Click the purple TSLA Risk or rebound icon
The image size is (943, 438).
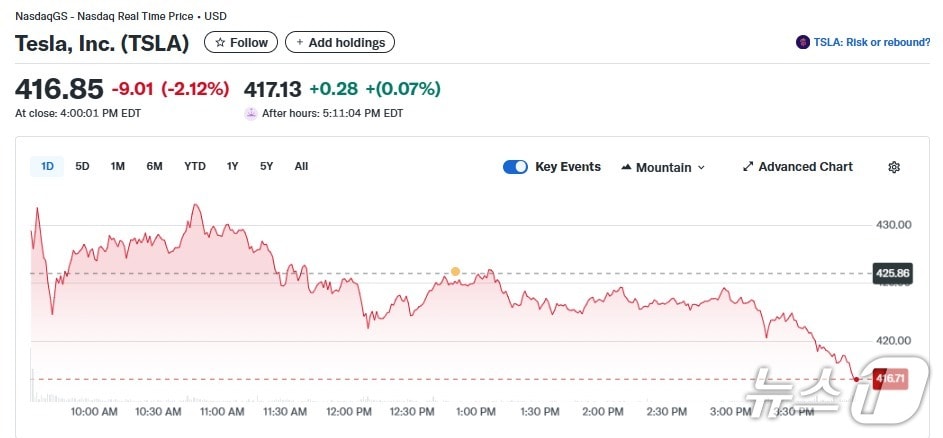tap(802, 42)
